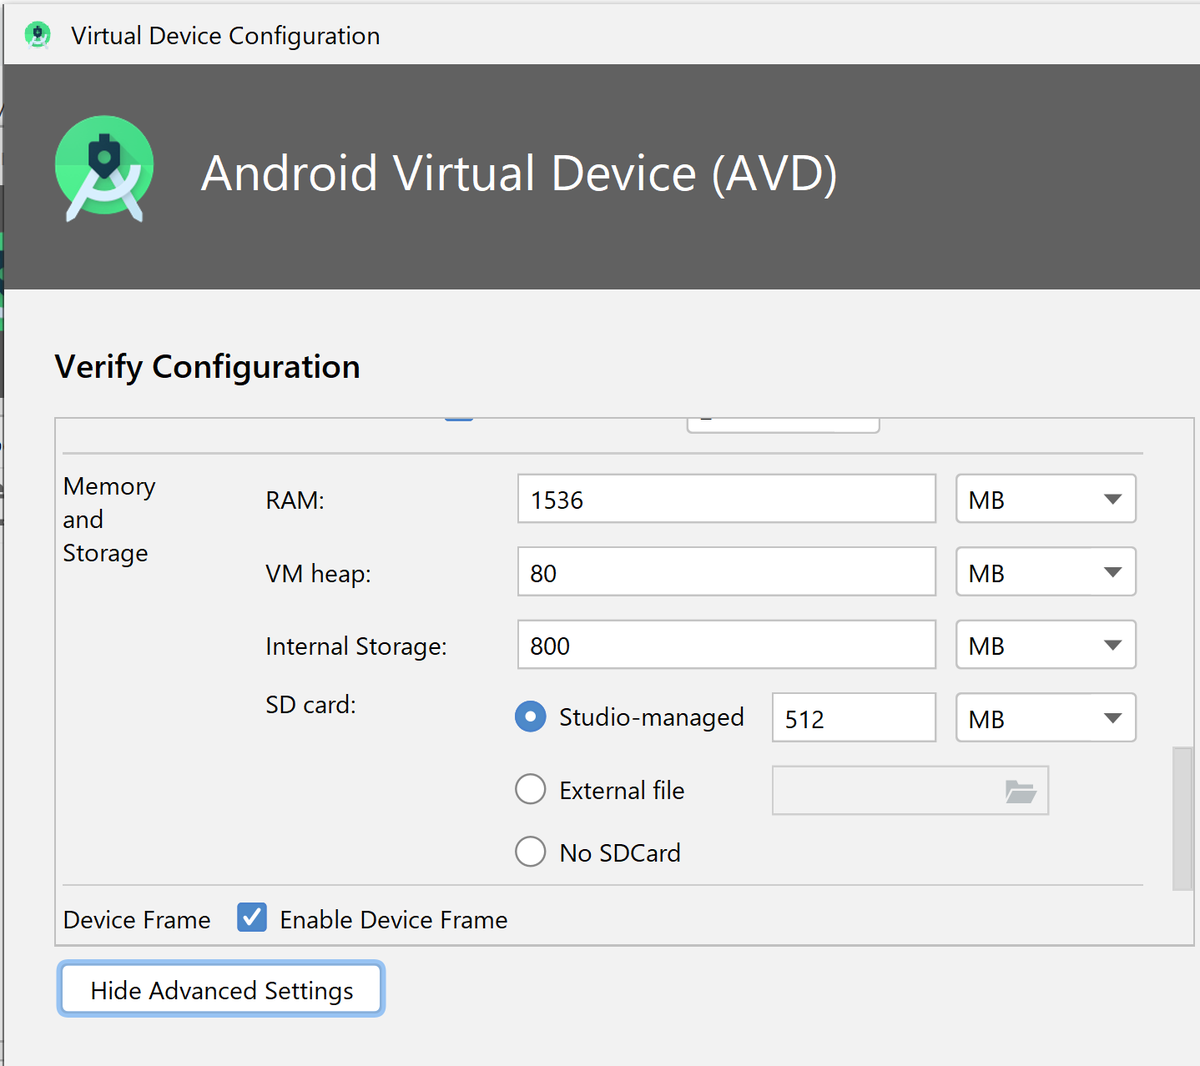
Task: Open the folder browser for the external SD card file
Action: (x=1021, y=790)
